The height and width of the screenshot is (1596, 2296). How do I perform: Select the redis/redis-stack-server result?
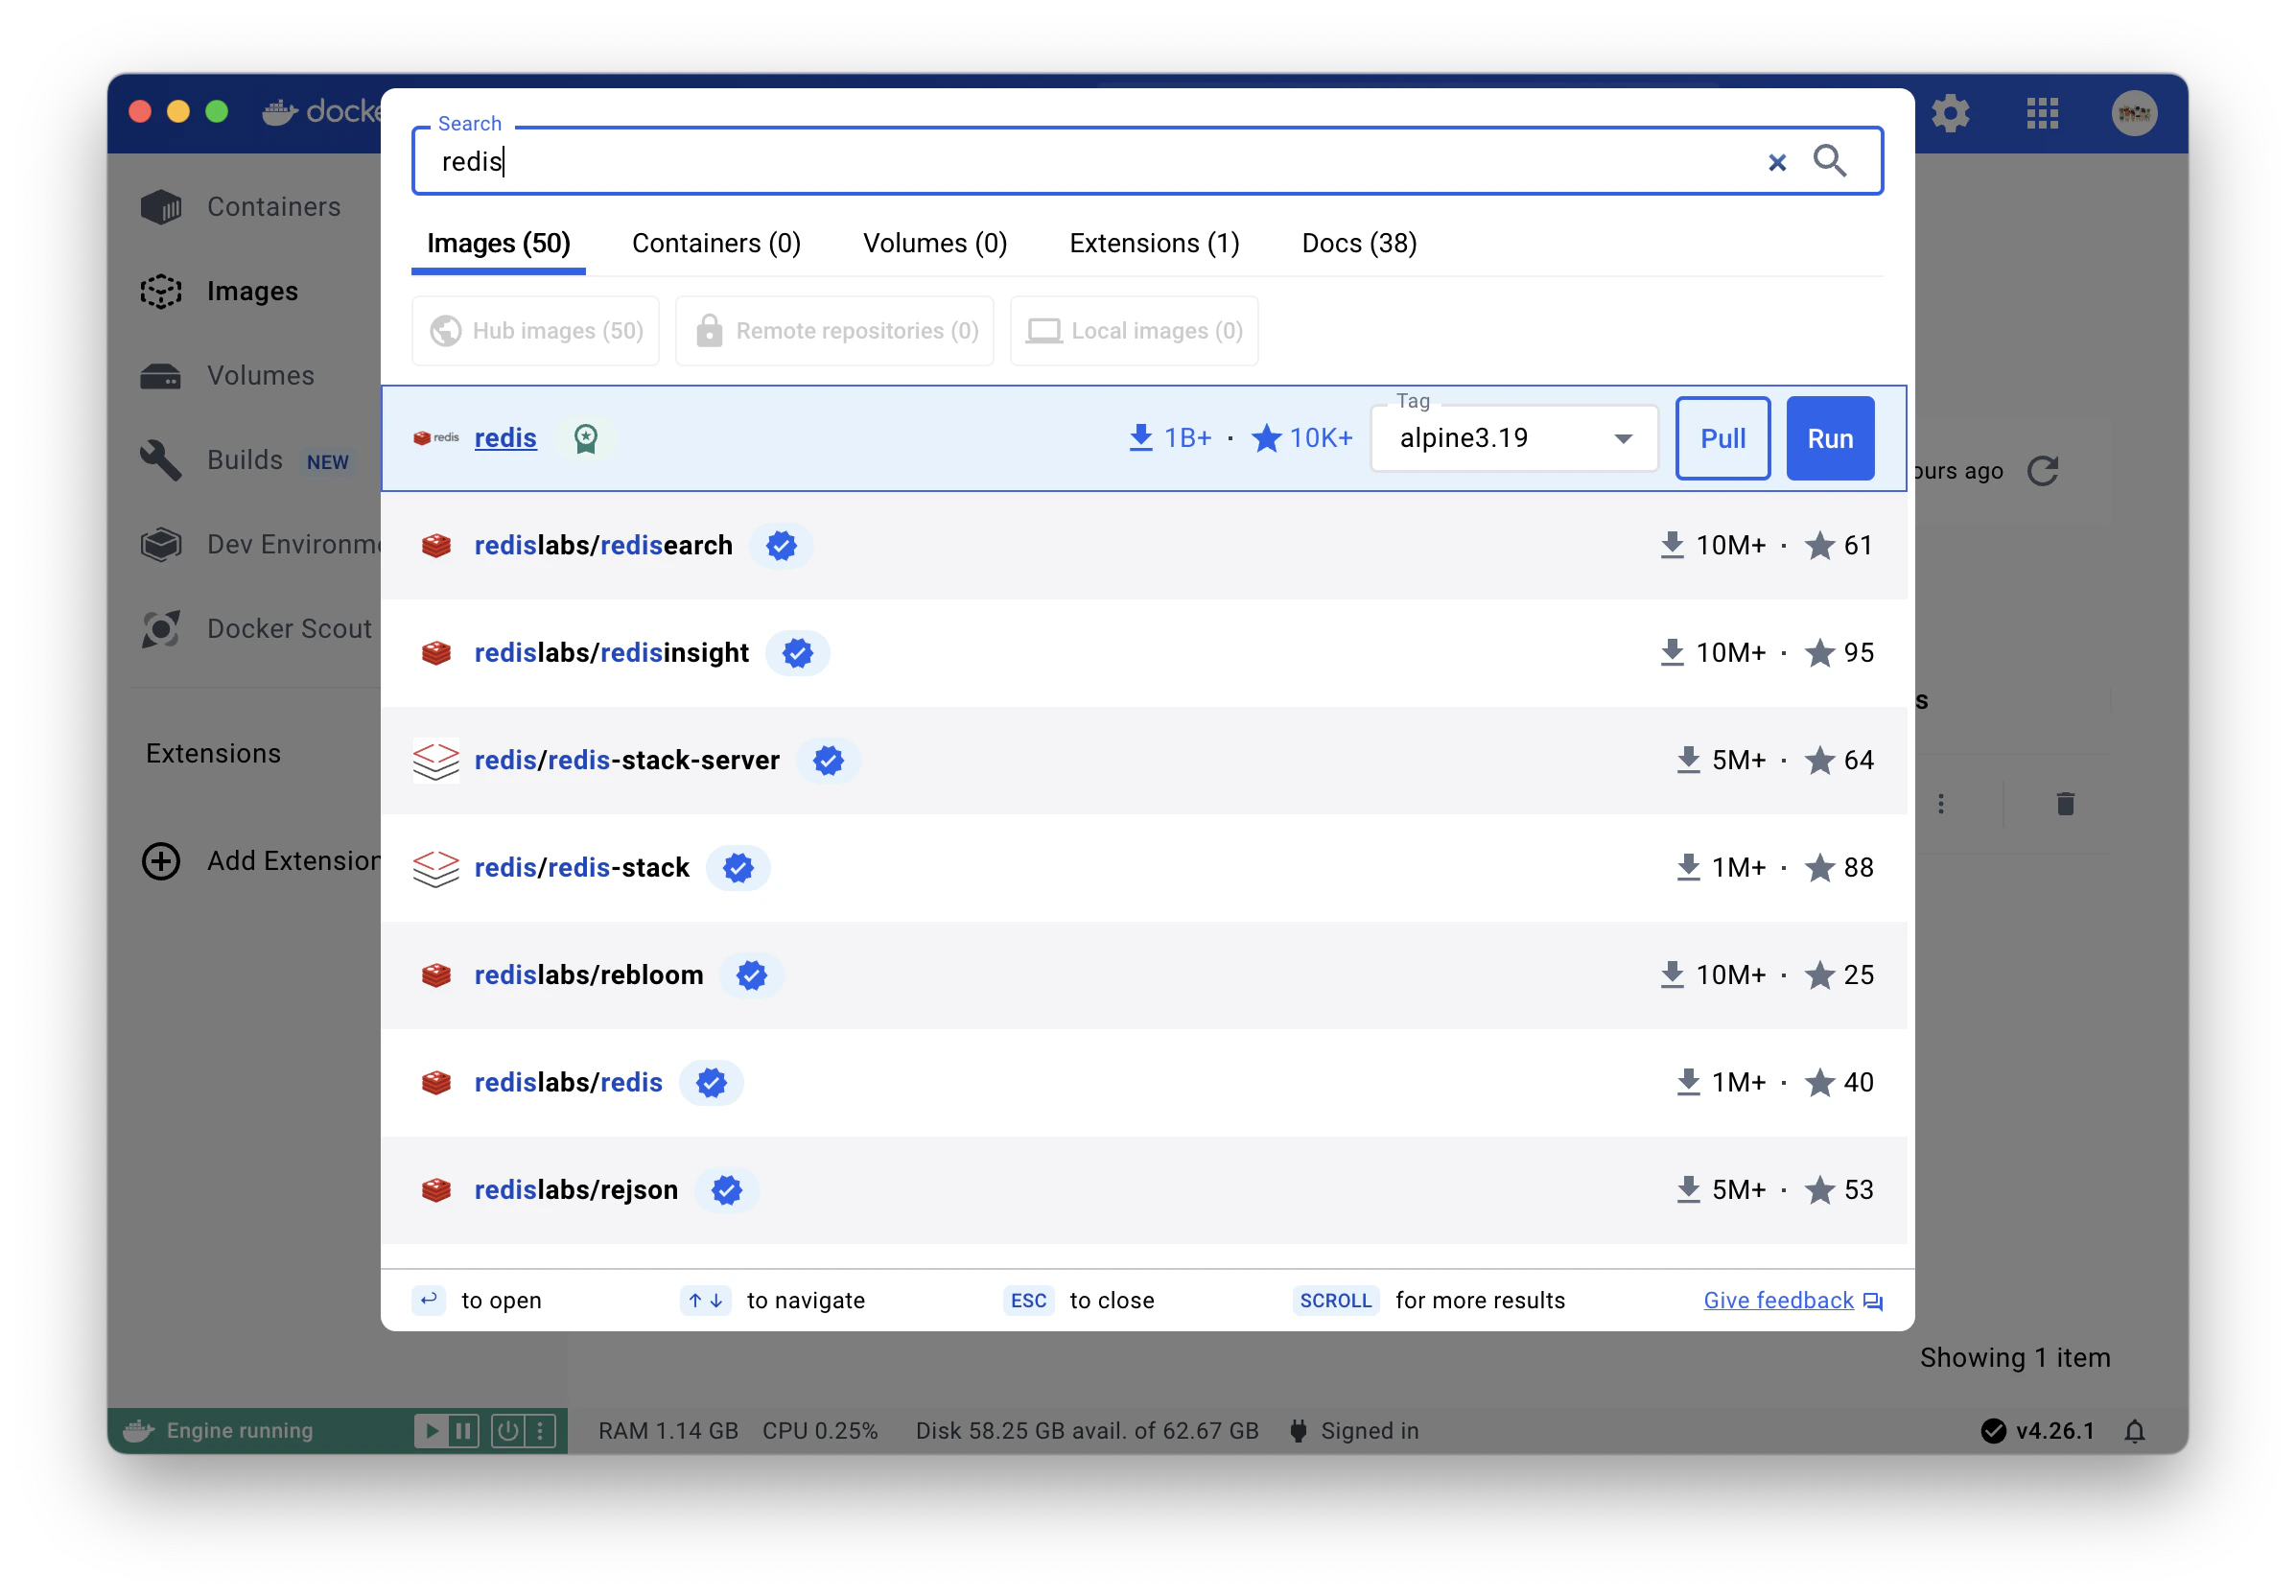coord(626,760)
